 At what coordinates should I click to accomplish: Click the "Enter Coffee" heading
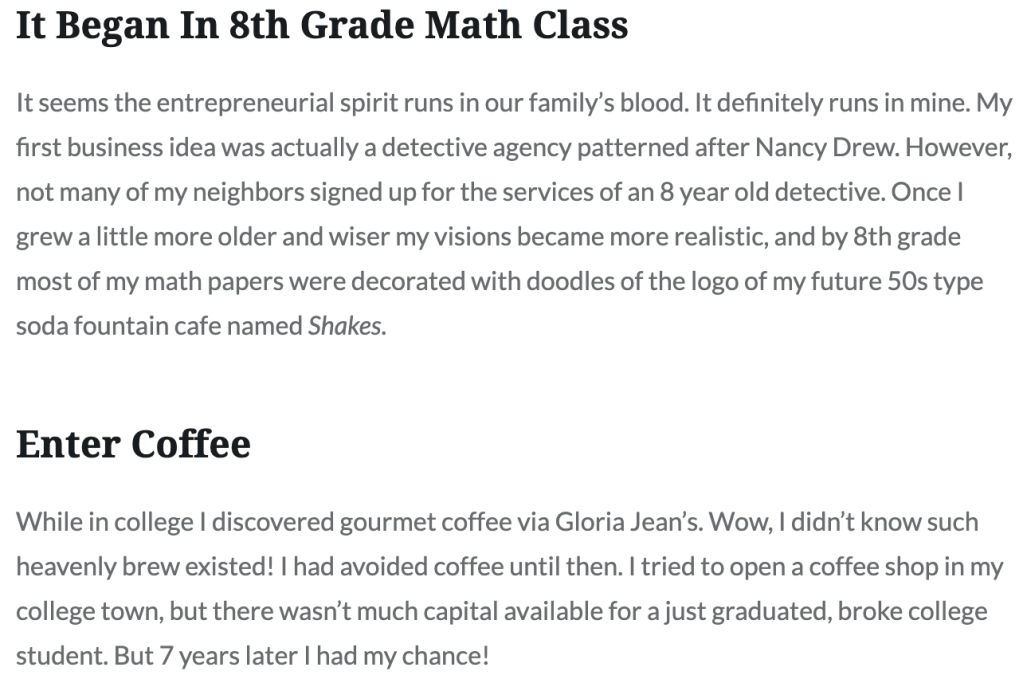coord(133,444)
